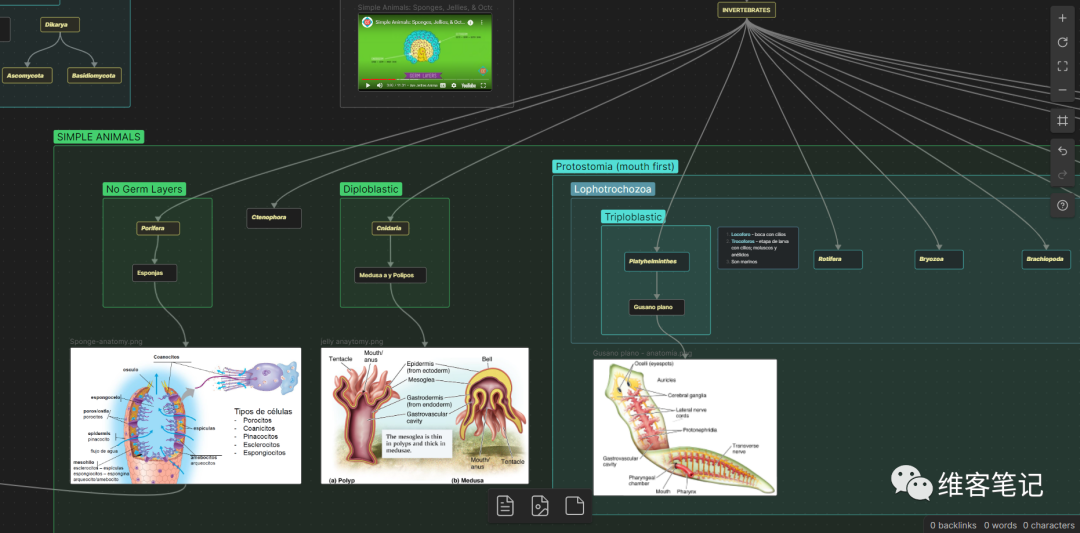The image size is (1080, 533).
Task: Enter fullscreen on the embedded video
Action: (484, 85)
